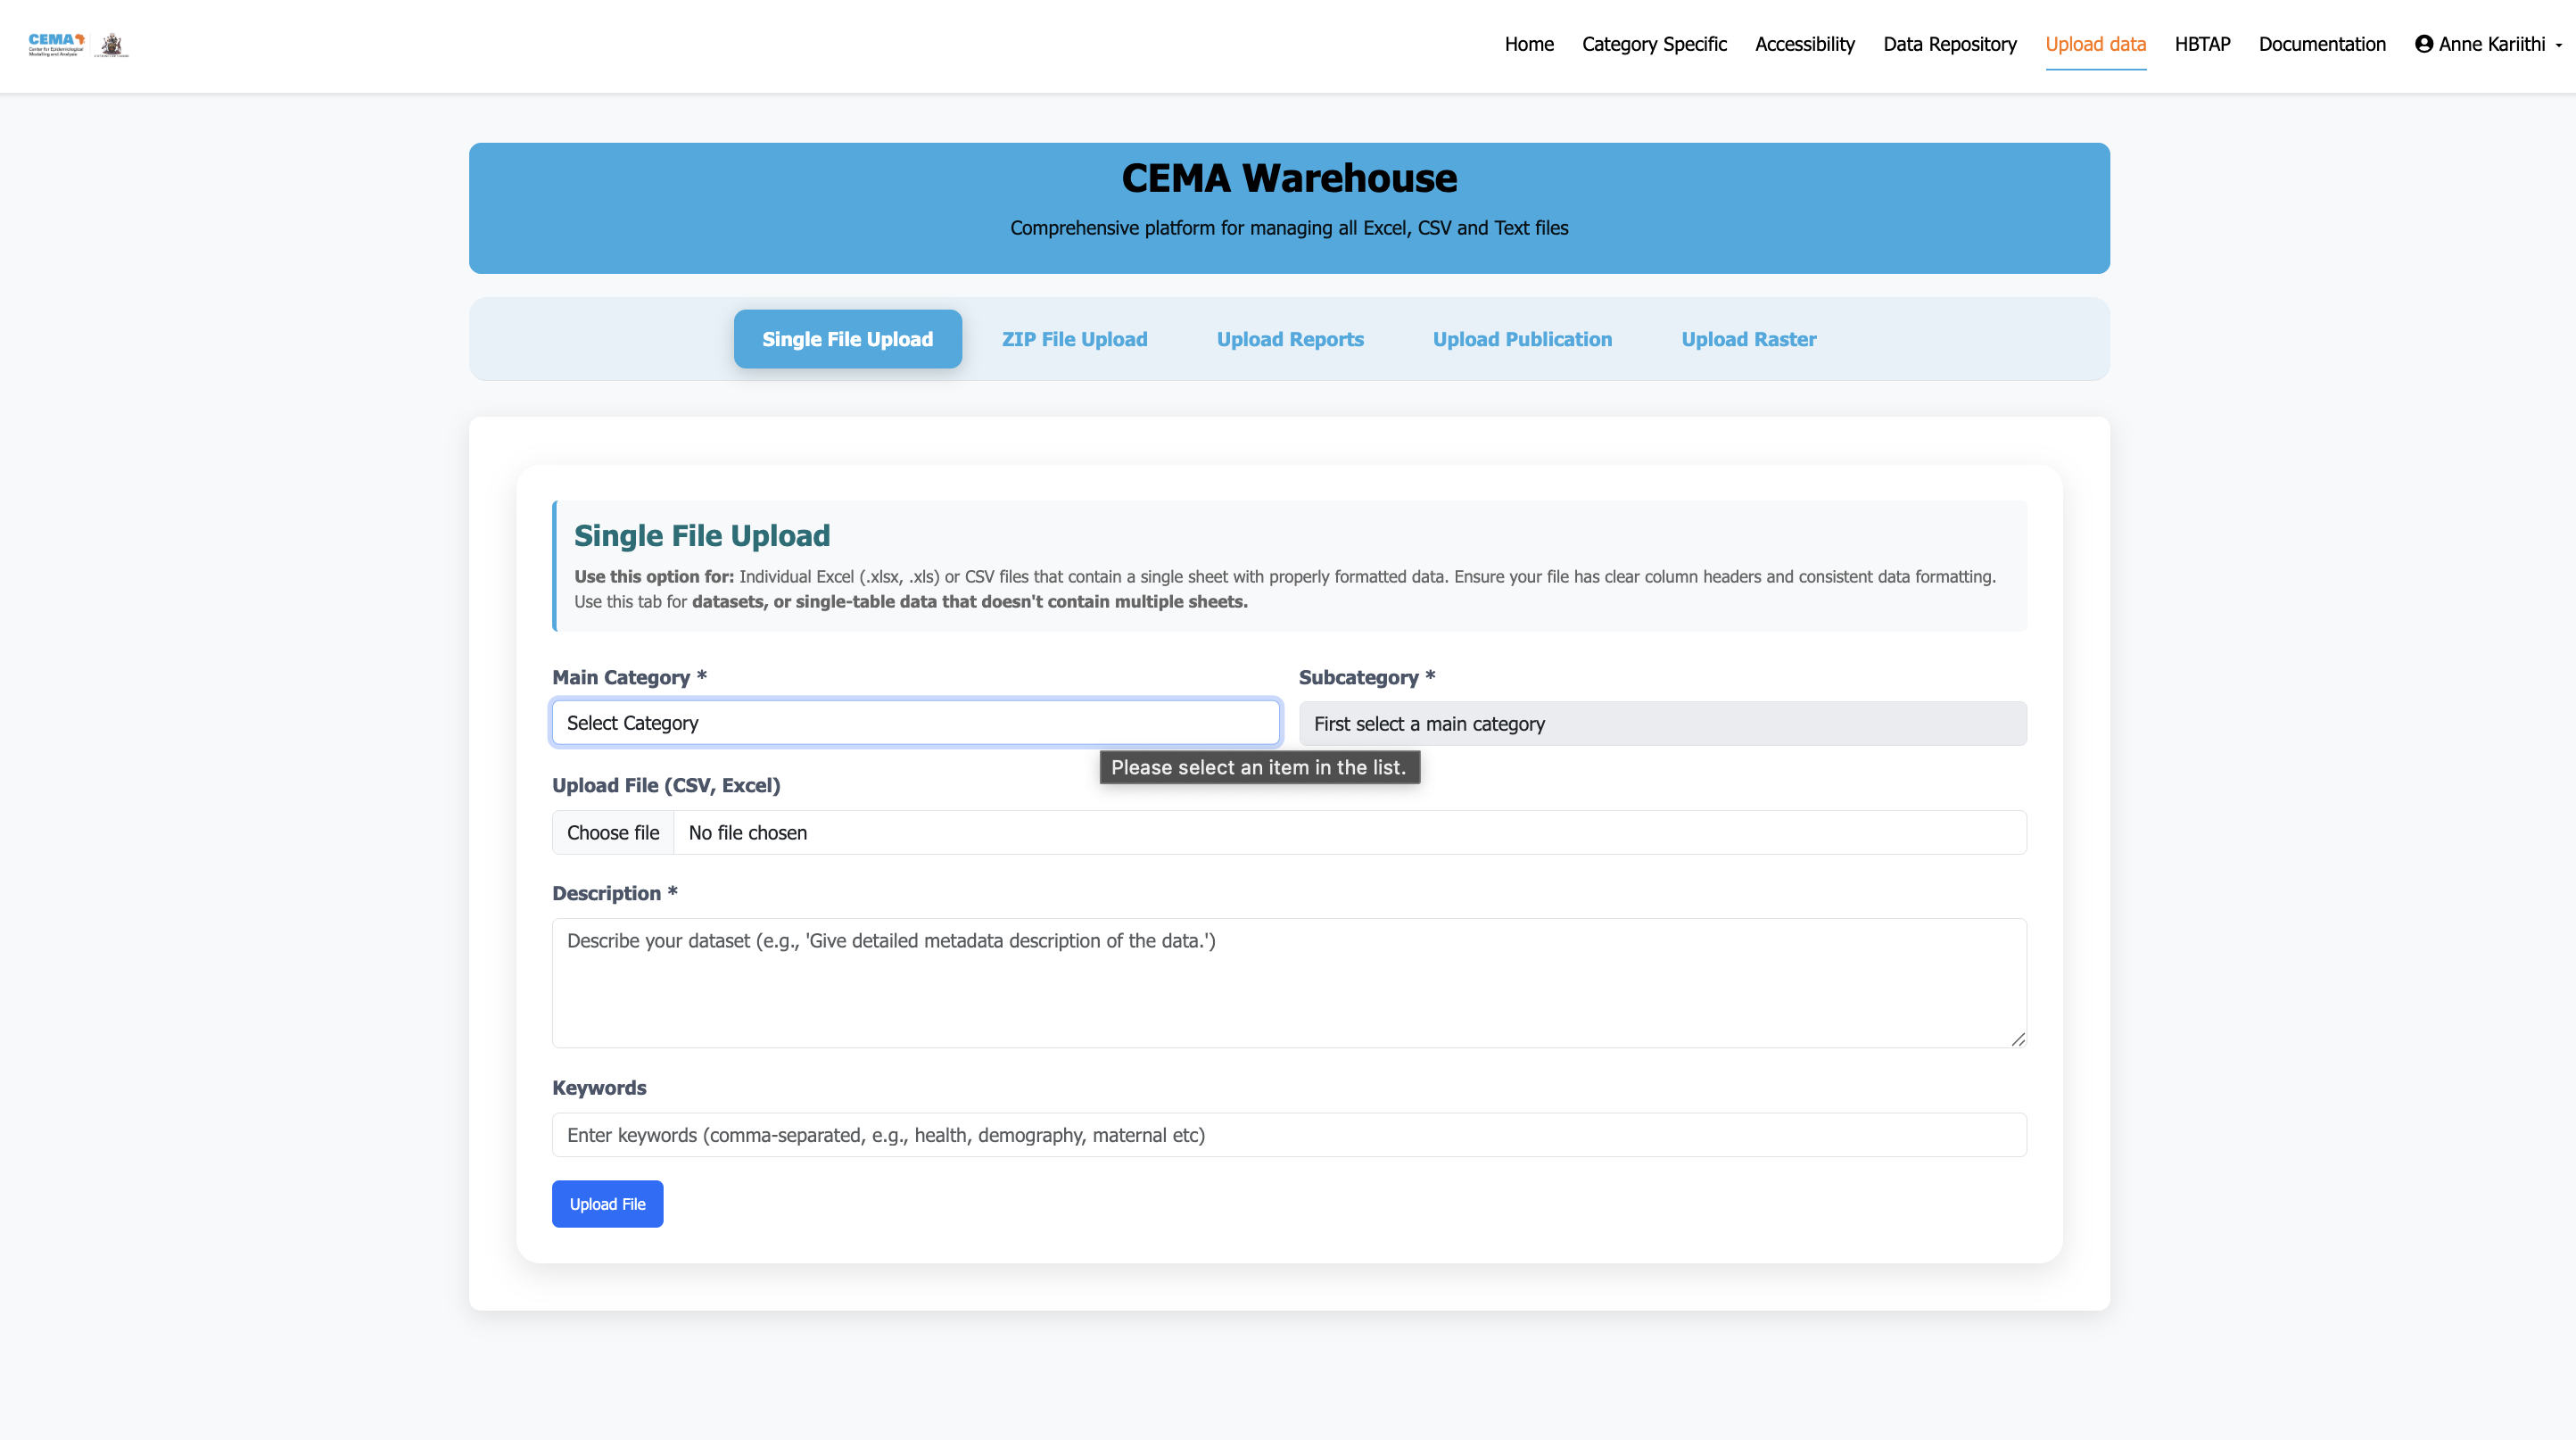Click the Choose file button
The width and height of the screenshot is (2576, 1440).
[x=613, y=832]
